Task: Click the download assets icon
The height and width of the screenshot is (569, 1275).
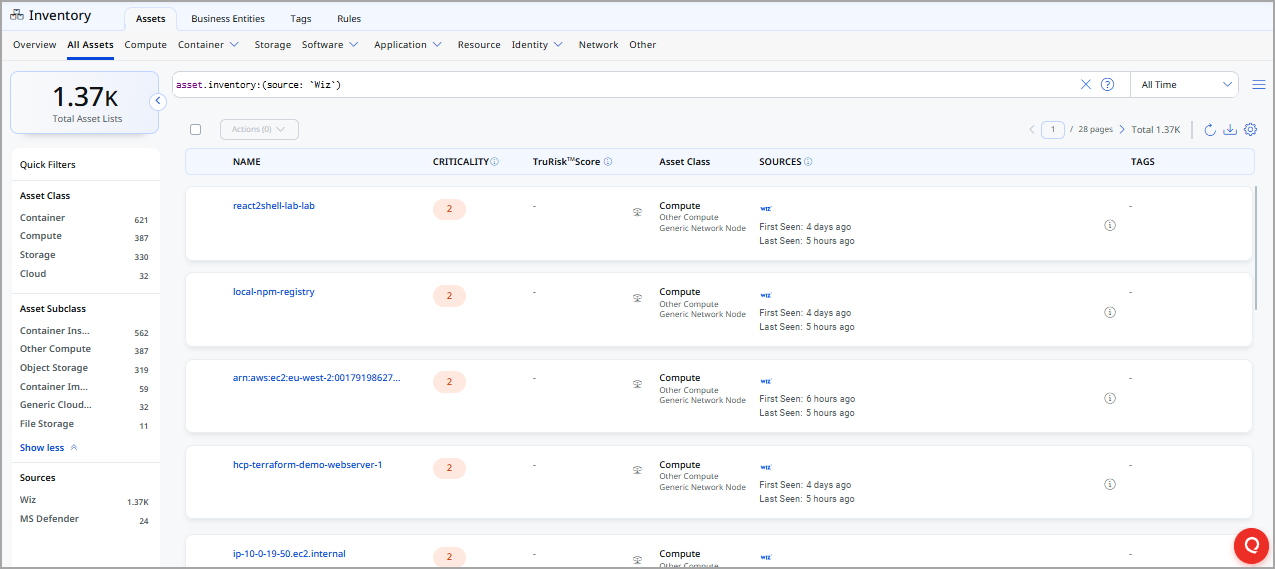Action: 1230,130
